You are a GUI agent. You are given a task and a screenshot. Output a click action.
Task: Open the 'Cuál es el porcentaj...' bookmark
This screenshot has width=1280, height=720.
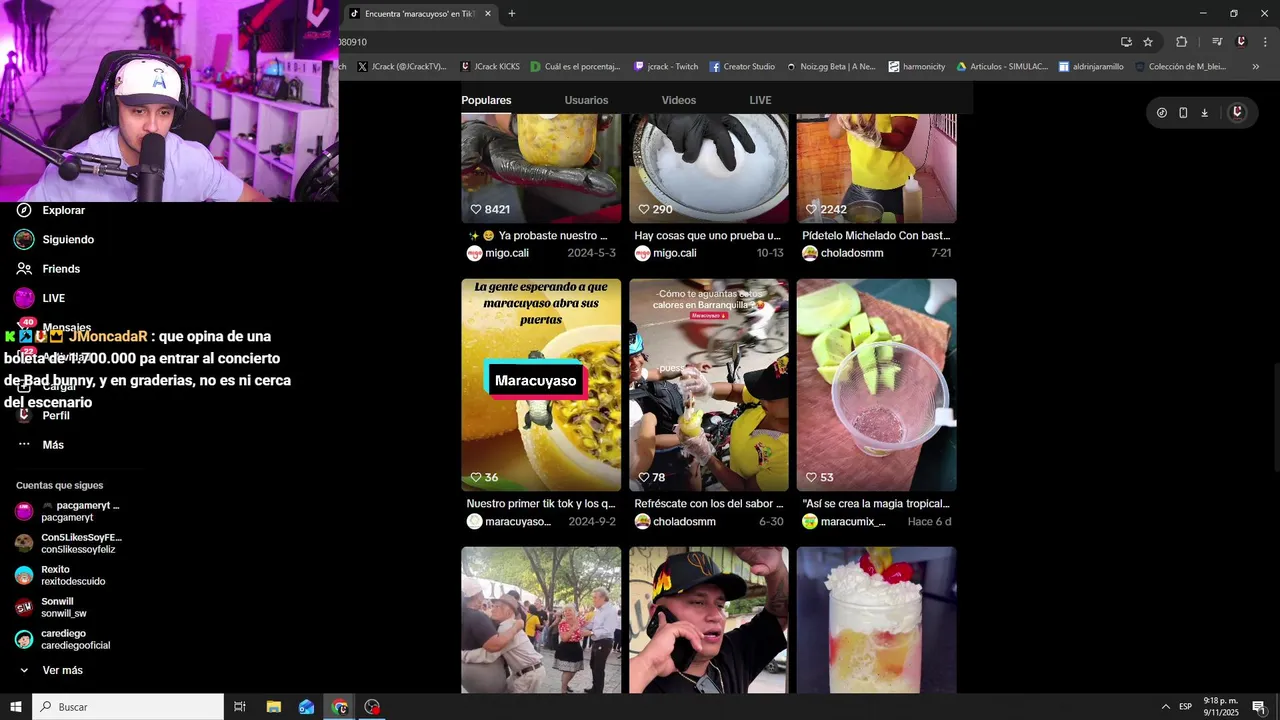click(x=576, y=67)
